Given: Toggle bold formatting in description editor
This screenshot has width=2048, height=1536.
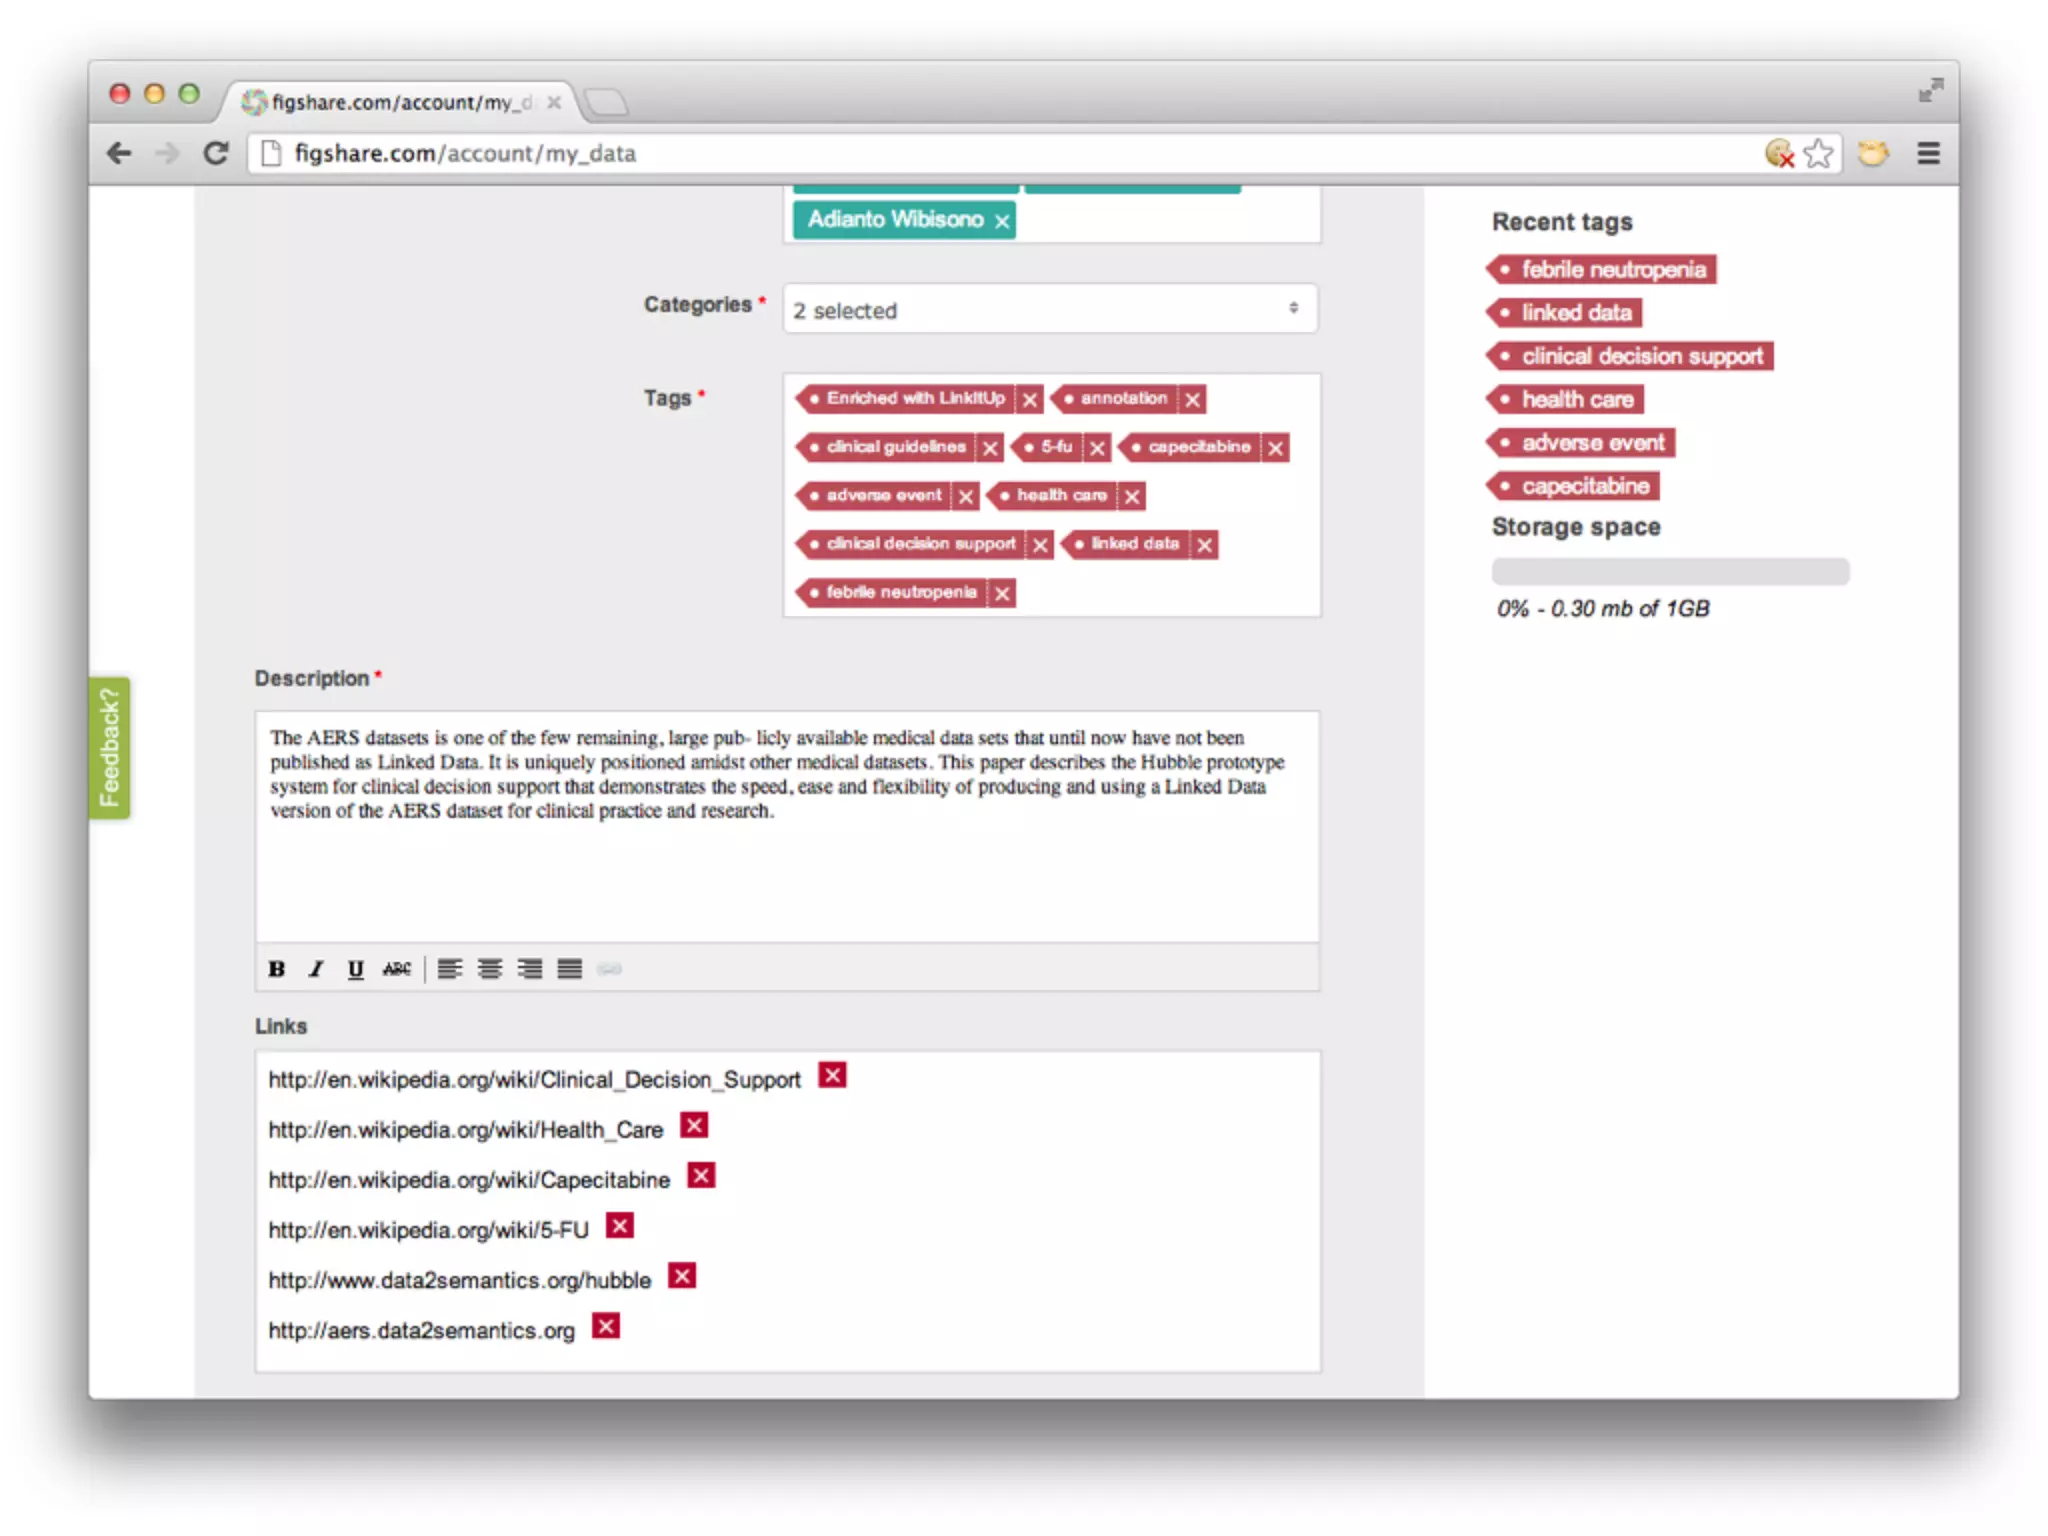Looking at the screenshot, I should (x=277, y=968).
